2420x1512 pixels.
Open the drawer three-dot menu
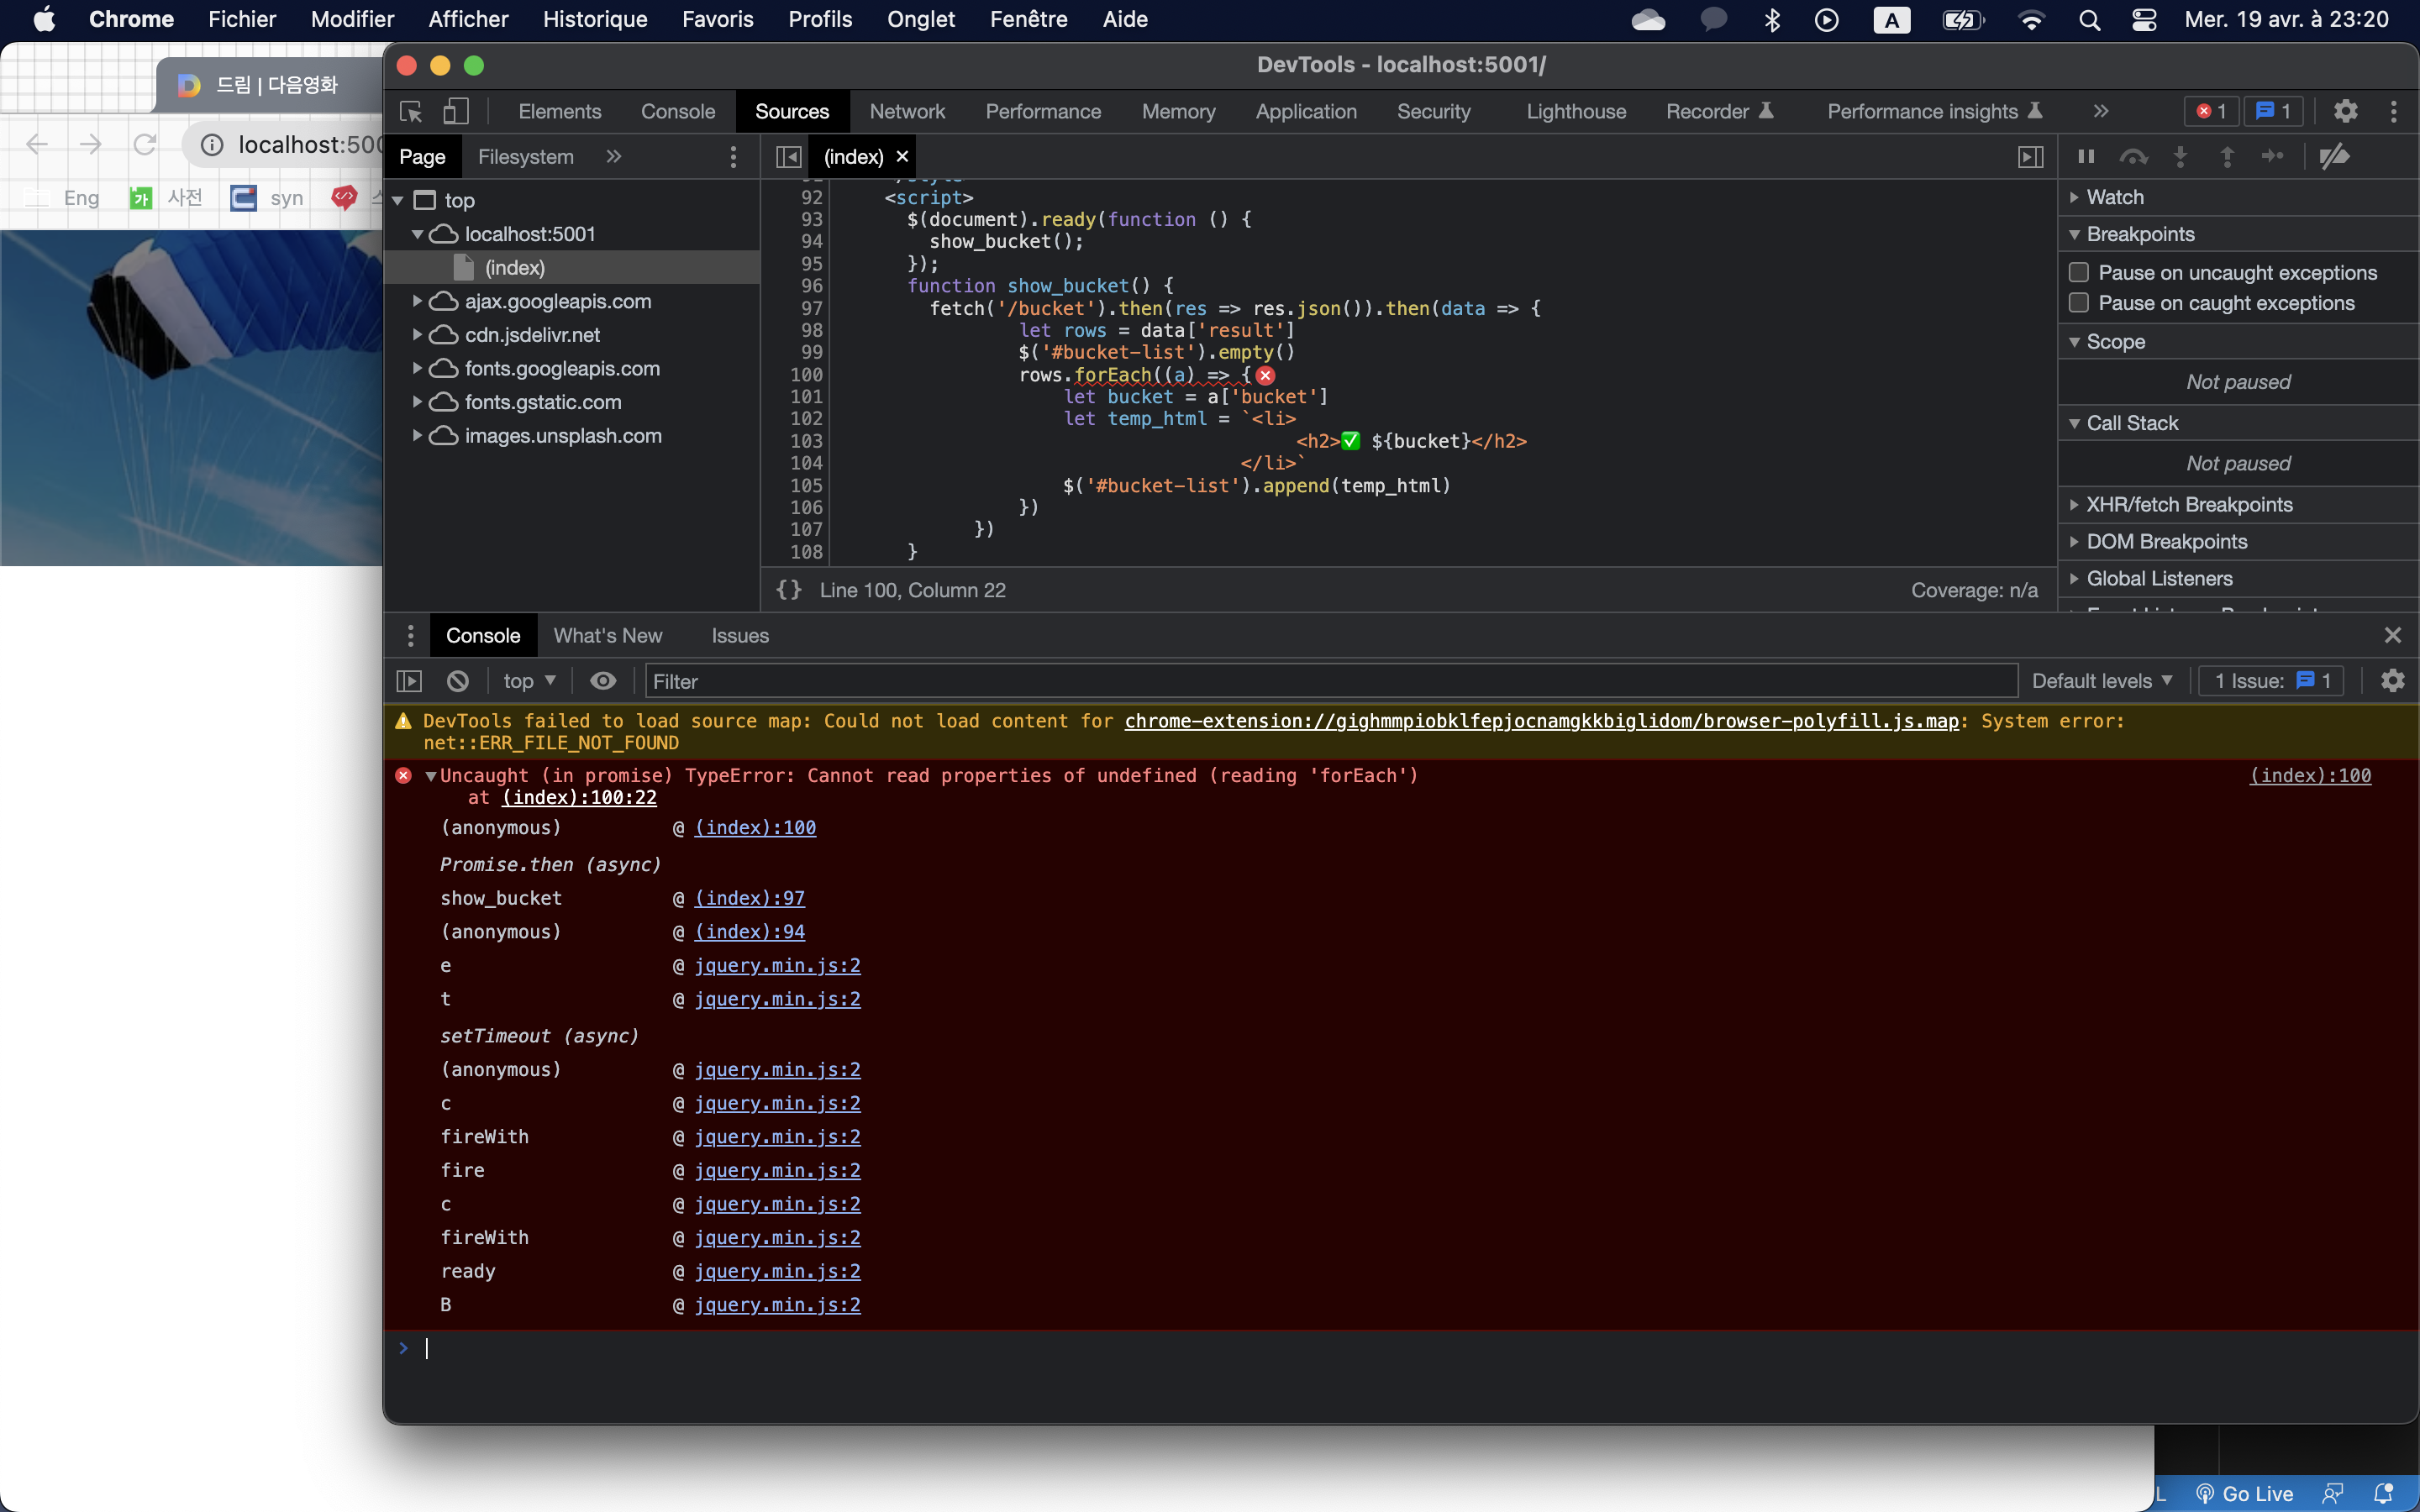click(x=410, y=635)
